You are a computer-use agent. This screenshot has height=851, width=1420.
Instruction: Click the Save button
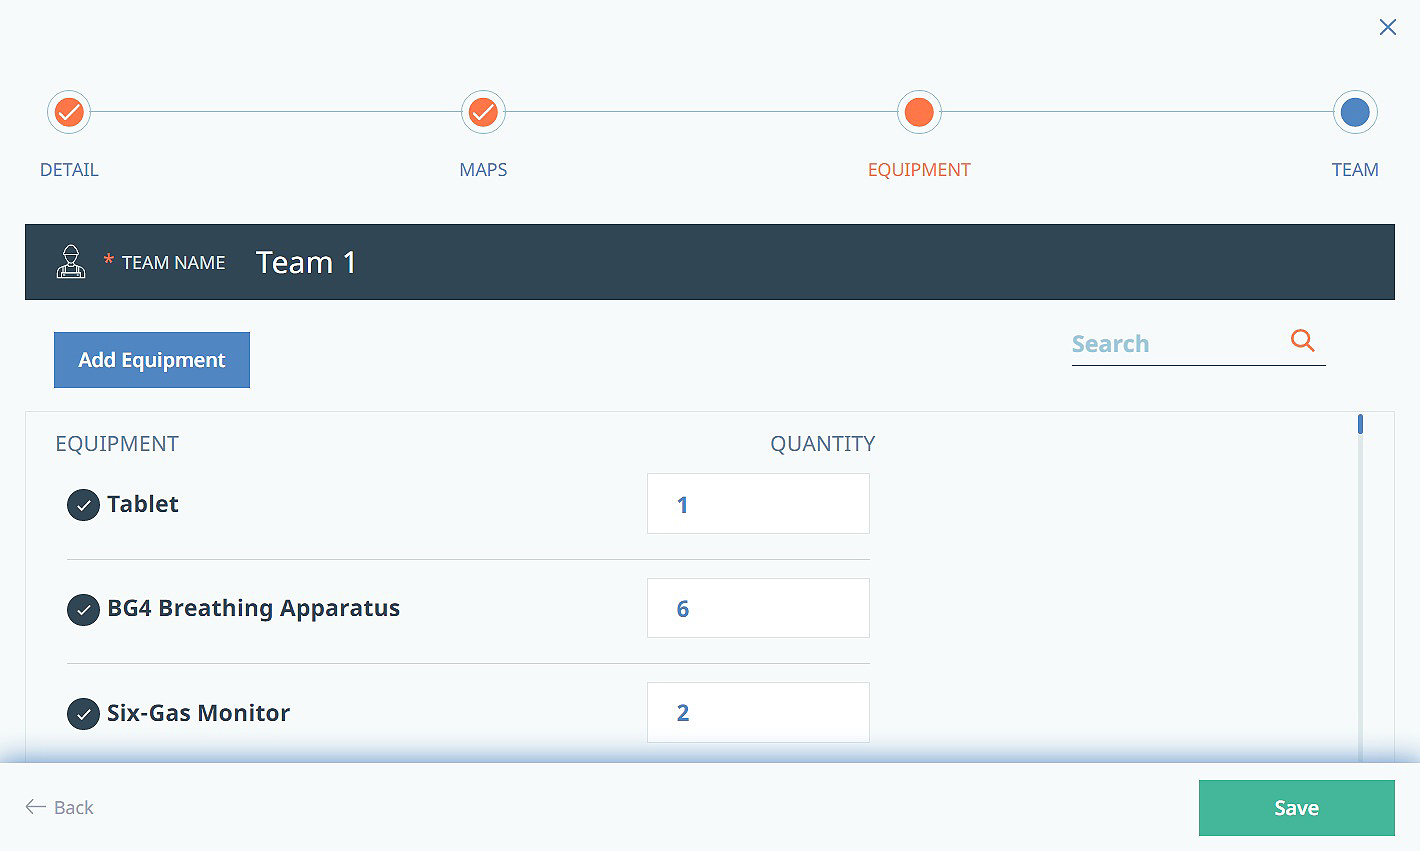[x=1296, y=808]
